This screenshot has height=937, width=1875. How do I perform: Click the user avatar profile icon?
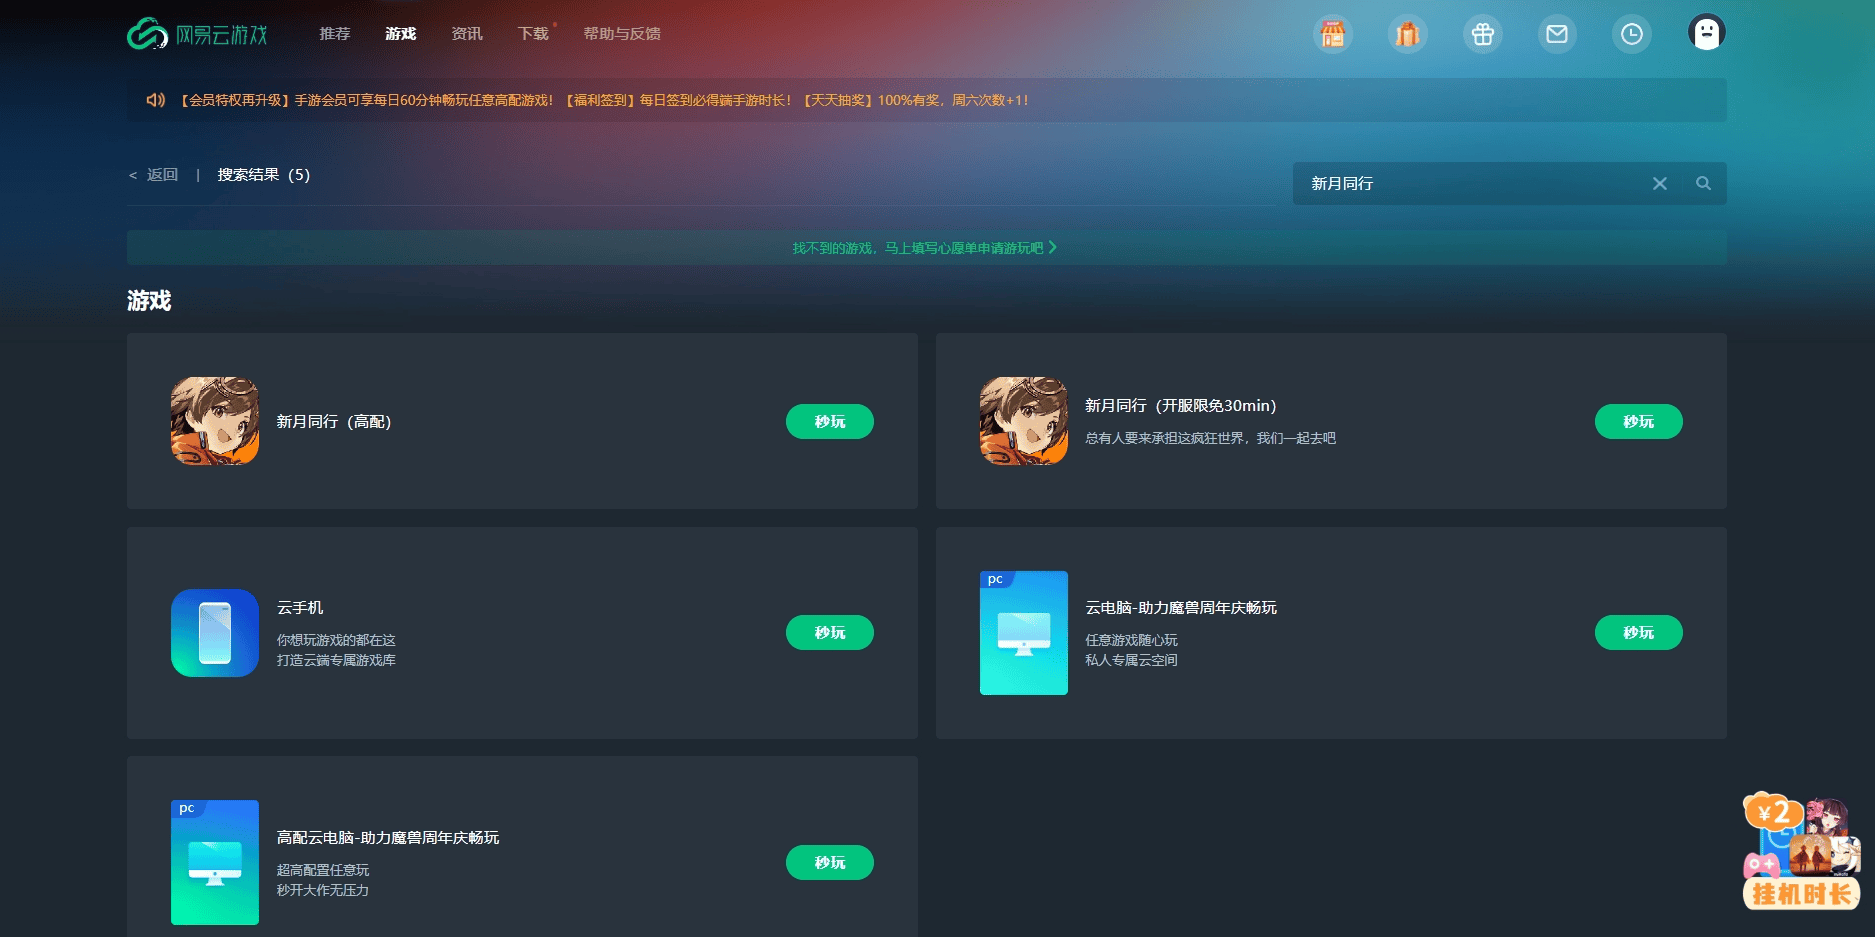[1706, 33]
